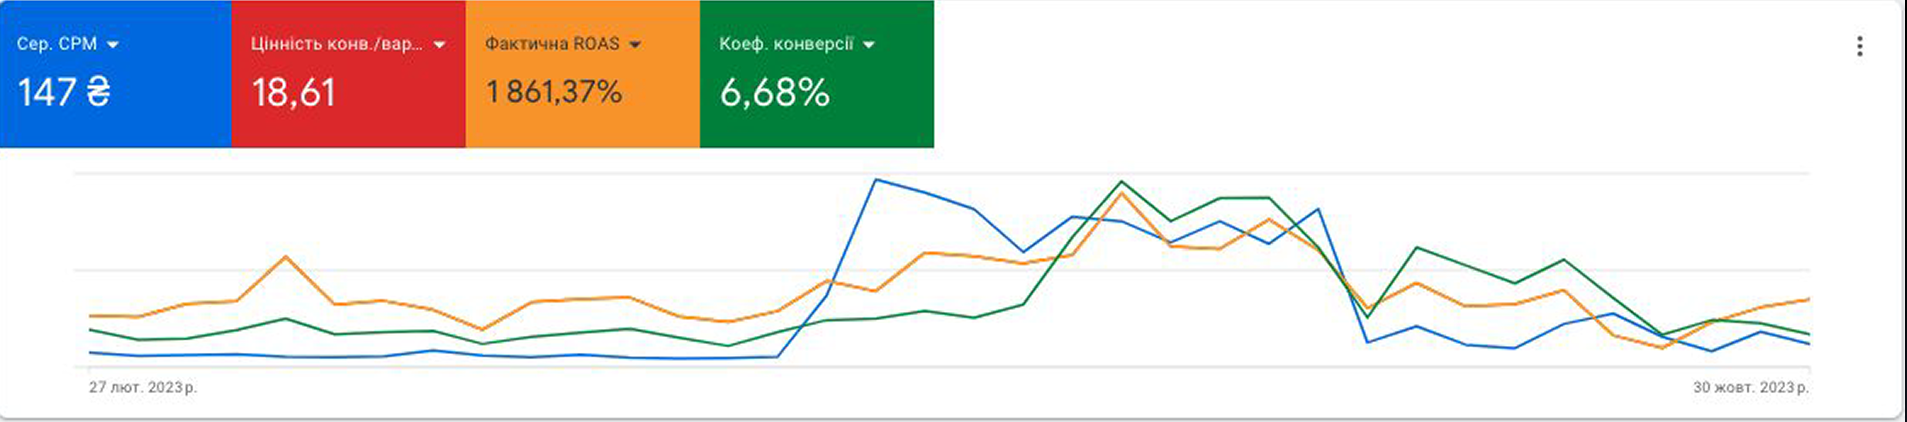Click the 147 ₴ CPM value
The height and width of the screenshot is (422, 1907).
click(x=64, y=93)
